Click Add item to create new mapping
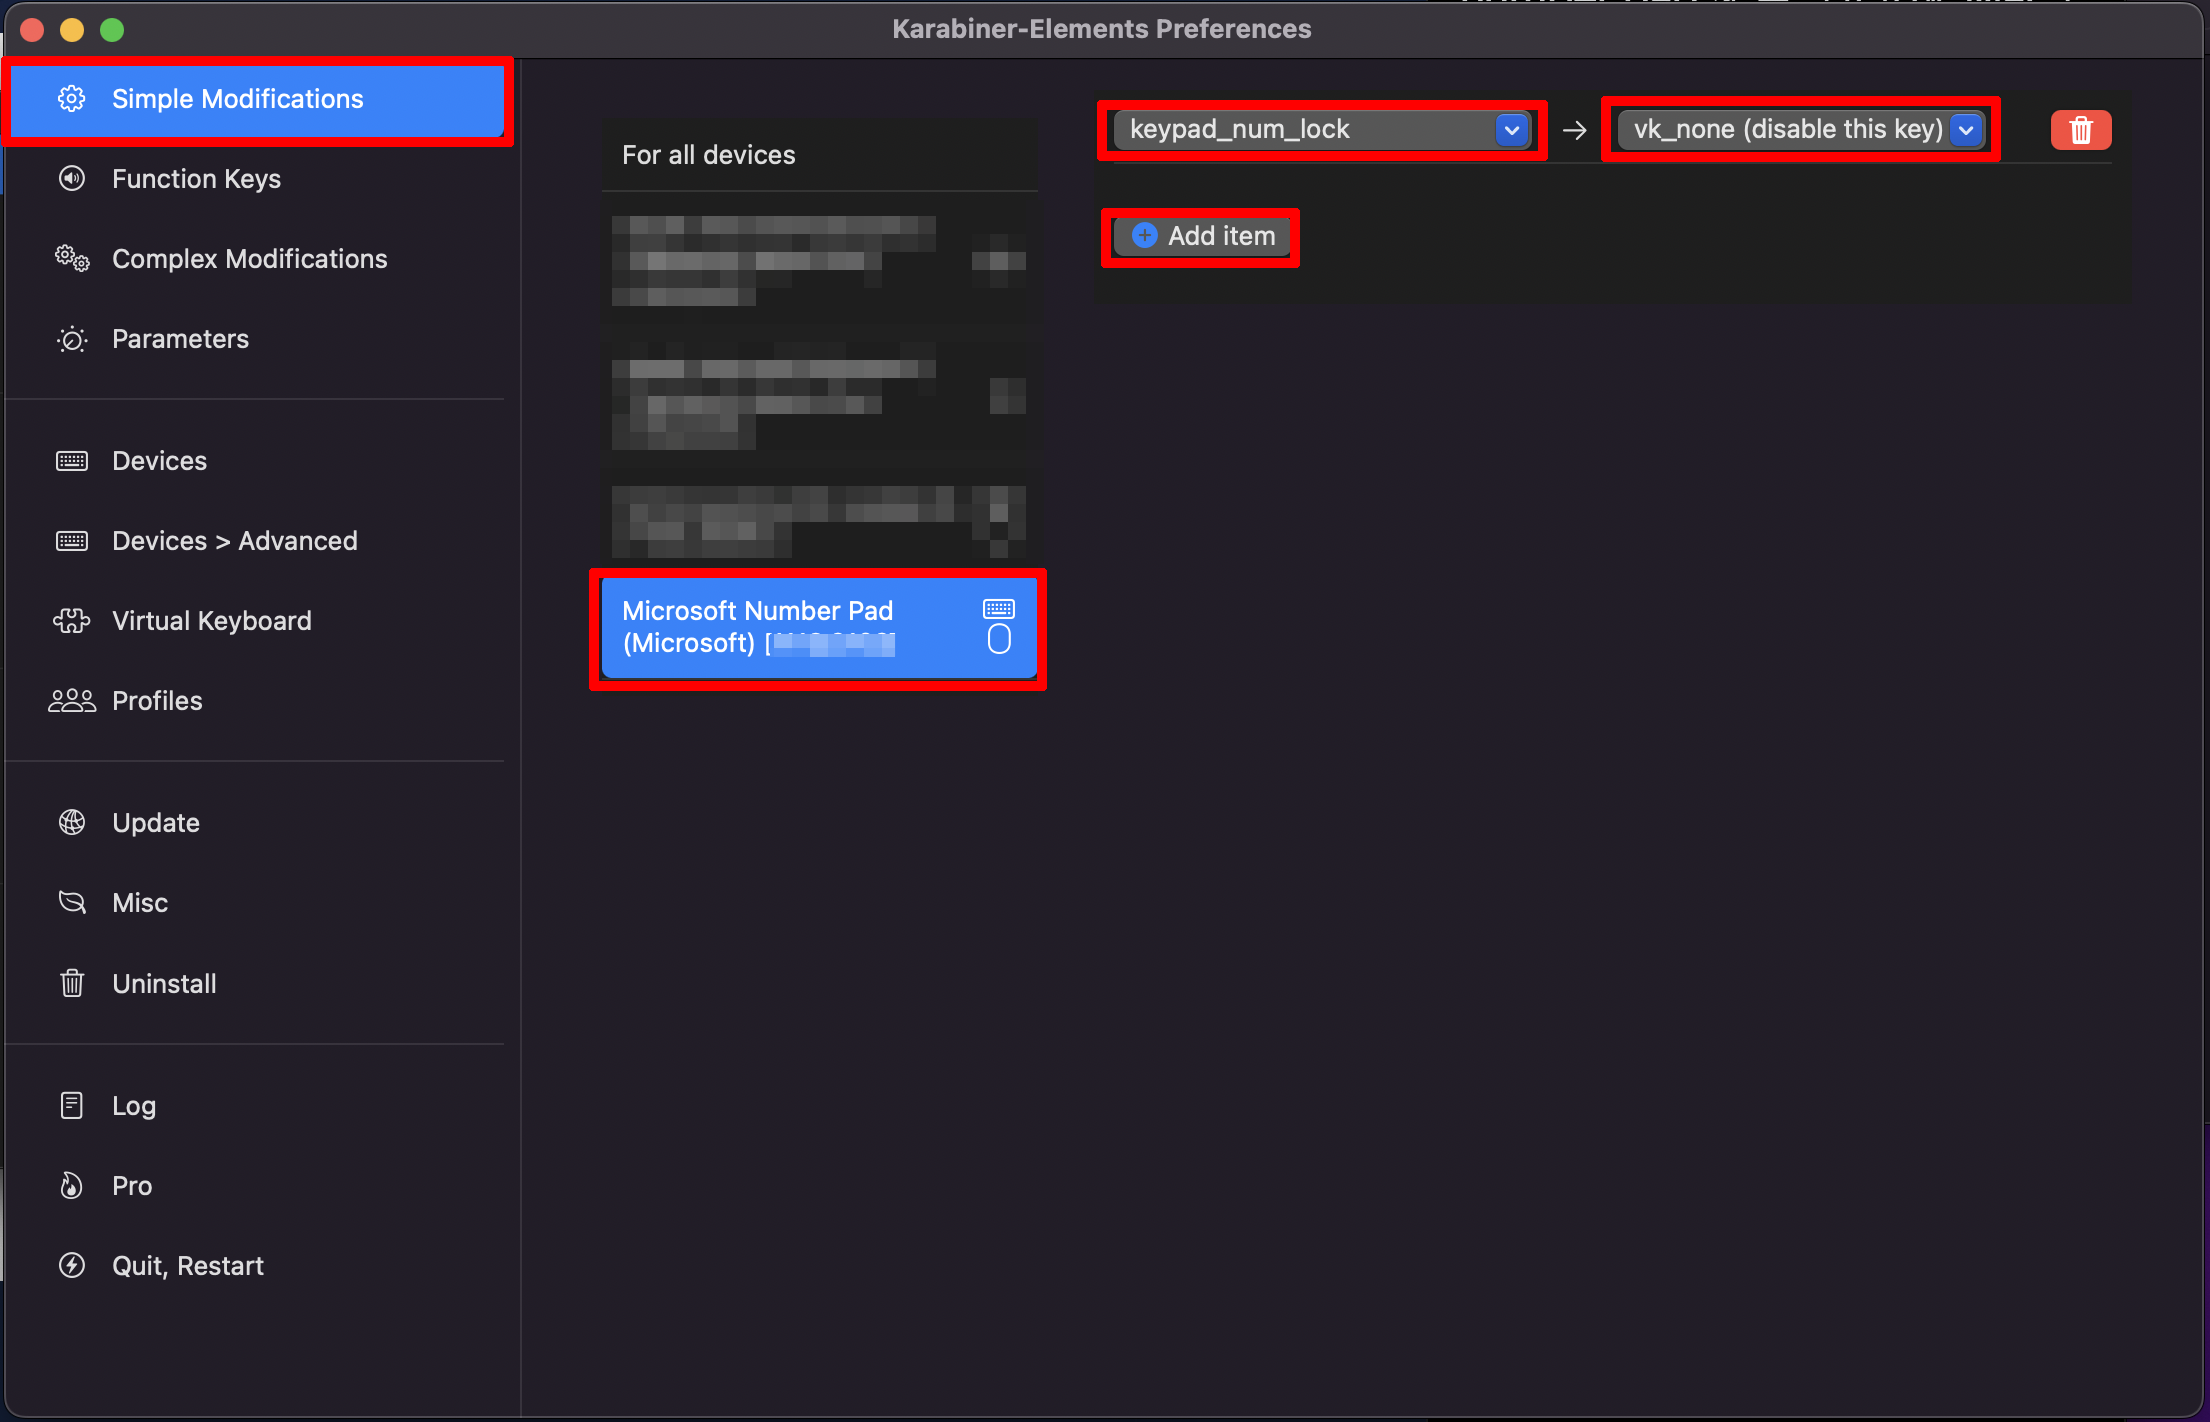 [1202, 236]
